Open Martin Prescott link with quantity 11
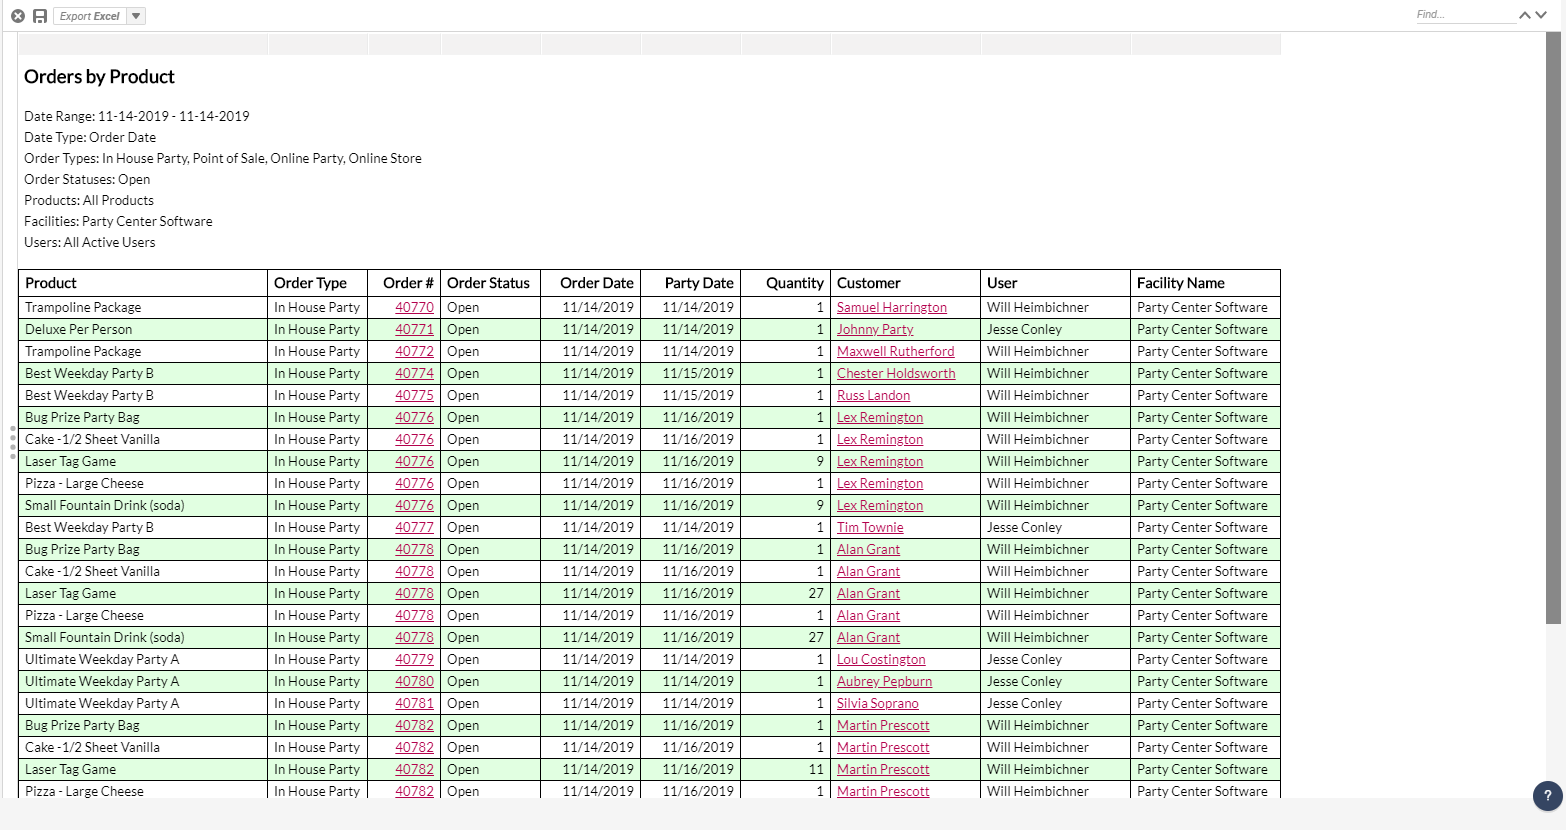The image size is (1566, 830). tap(883, 769)
